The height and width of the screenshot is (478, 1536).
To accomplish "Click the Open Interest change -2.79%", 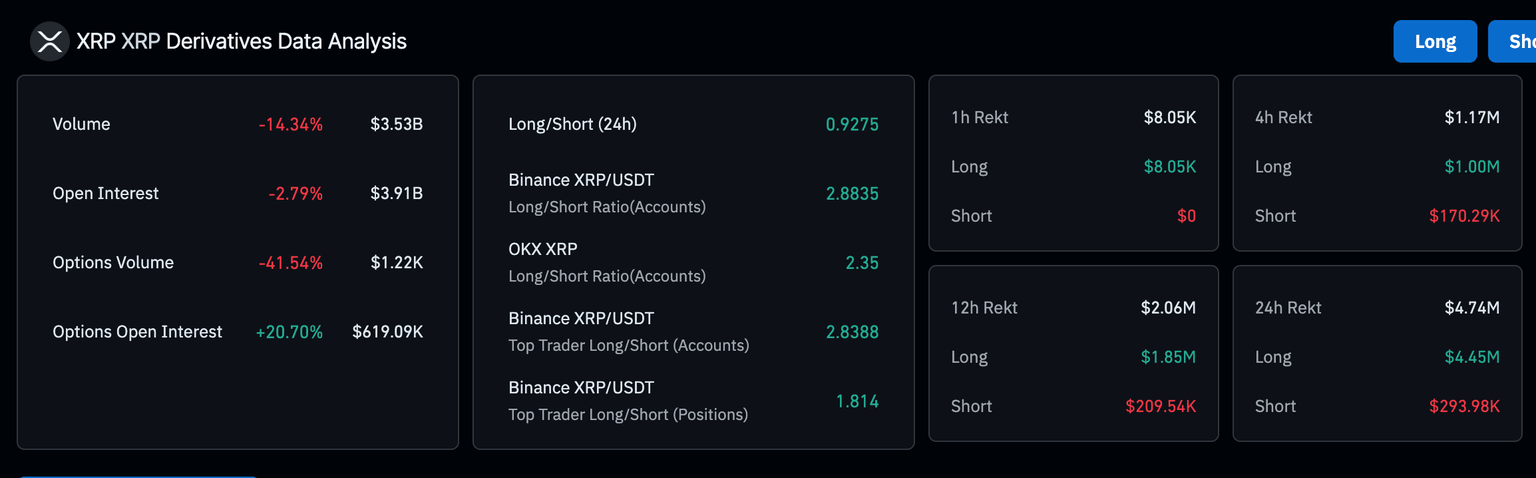I will pyautogui.click(x=295, y=194).
